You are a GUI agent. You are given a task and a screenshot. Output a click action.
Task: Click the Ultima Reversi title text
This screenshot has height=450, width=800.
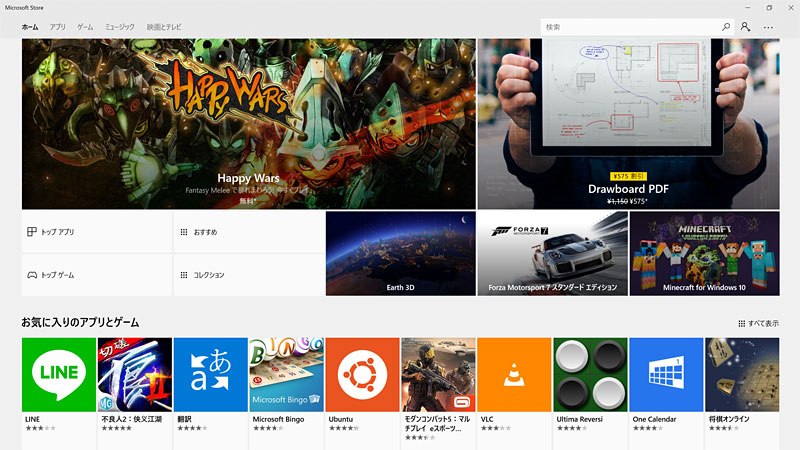click(x=580, y=419)
